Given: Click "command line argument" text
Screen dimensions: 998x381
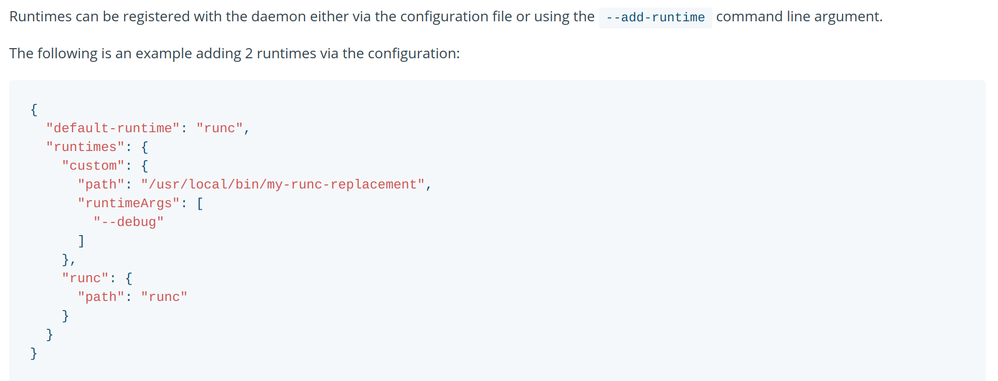Looking at the screenshot, I should tap(799, 17).
